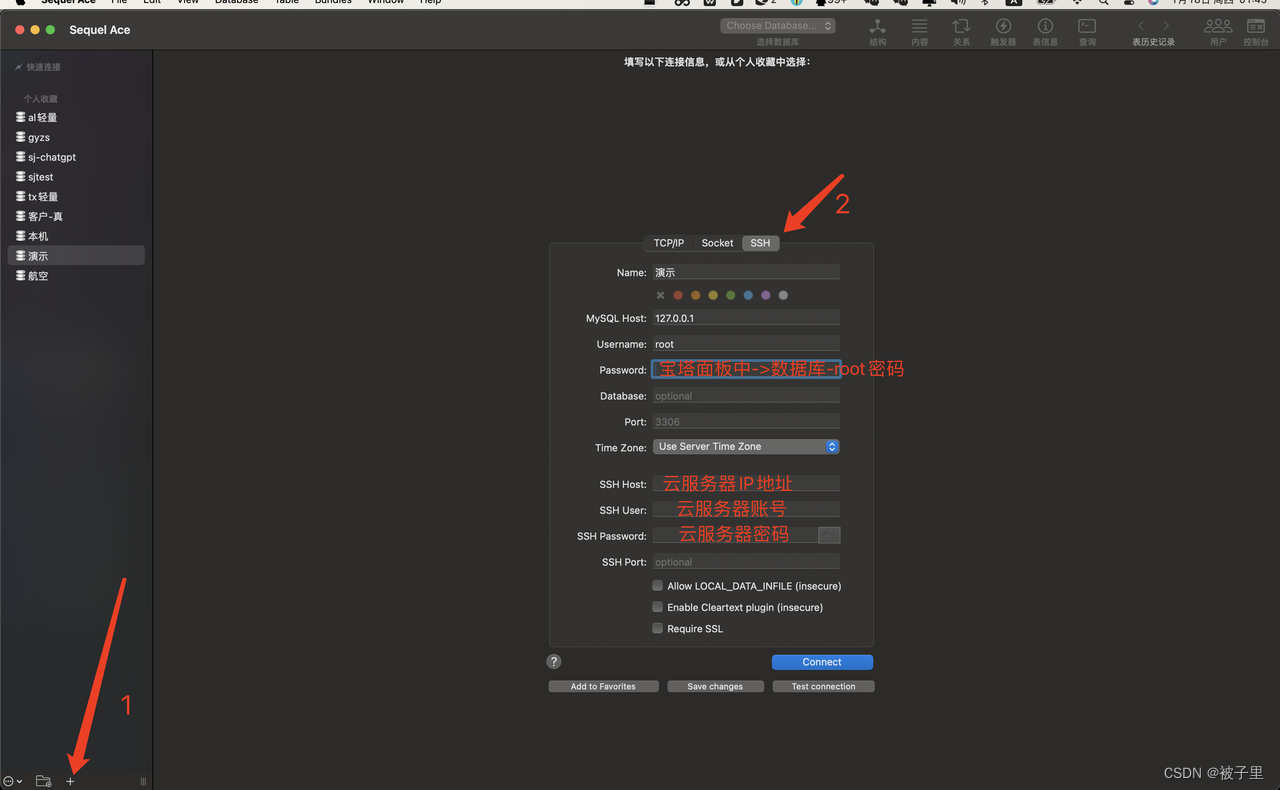Open the ellipsis action menu in sidebar footer
This screenshot has height=790, width=1280.
[13, 781]
